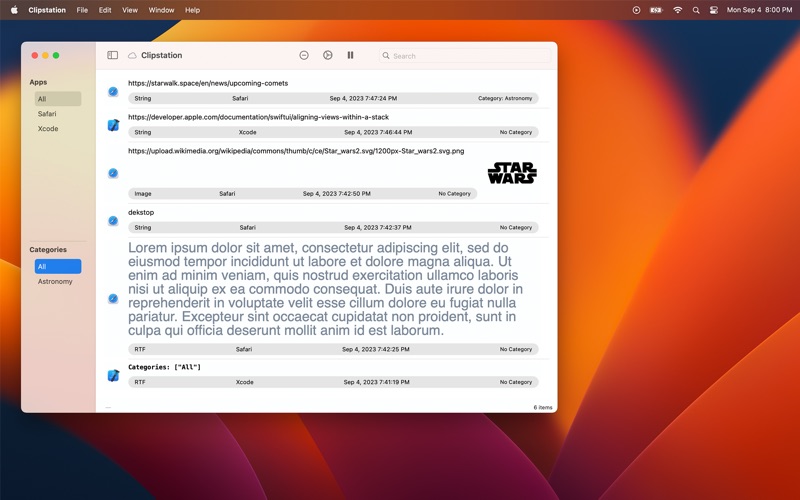Open the Apple menu

(x=14, y=10)
